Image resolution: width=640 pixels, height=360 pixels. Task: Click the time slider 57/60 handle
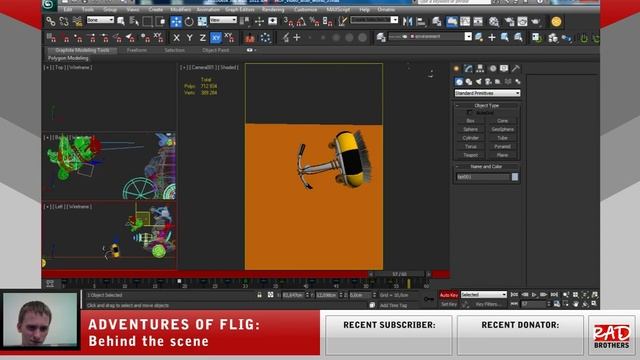tap(399, 274)
